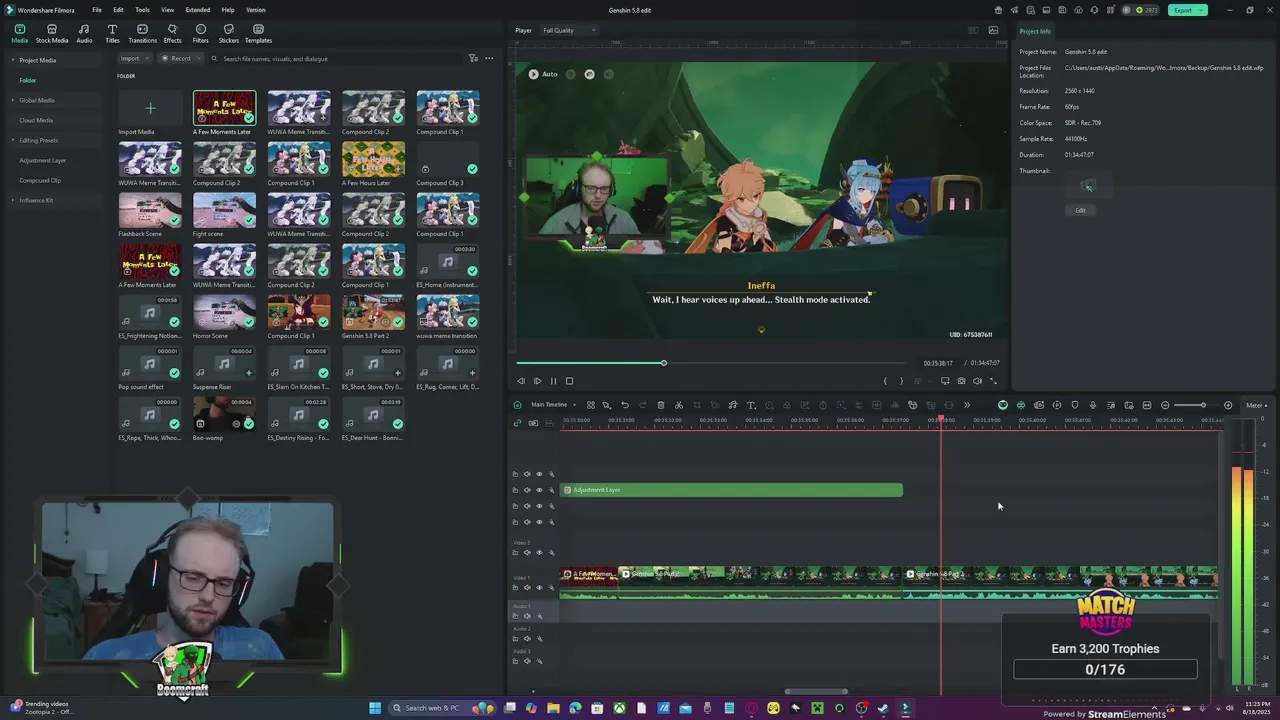This screenshot has width=1280, height=720.
Task: Delete selected clip with trash icon
Action: click(x=661, y=405)
